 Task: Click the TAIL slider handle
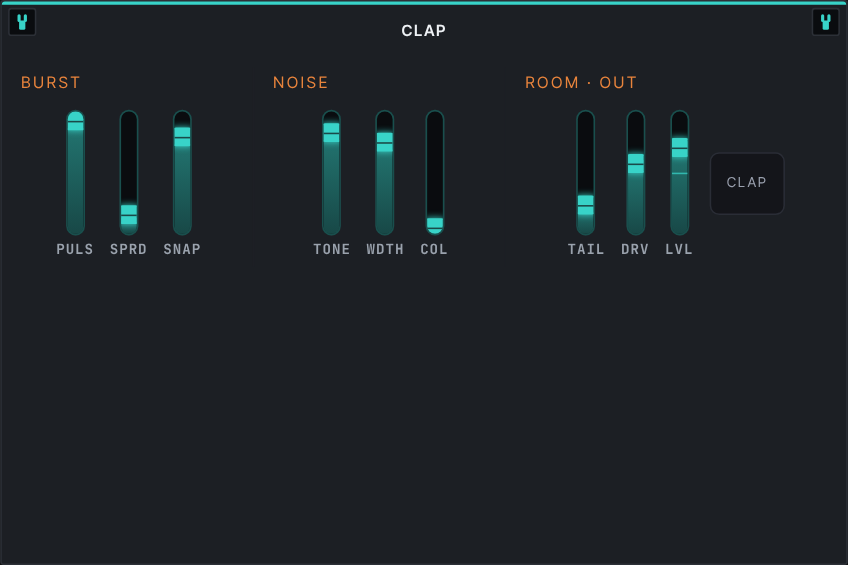[x=586, y=205]
